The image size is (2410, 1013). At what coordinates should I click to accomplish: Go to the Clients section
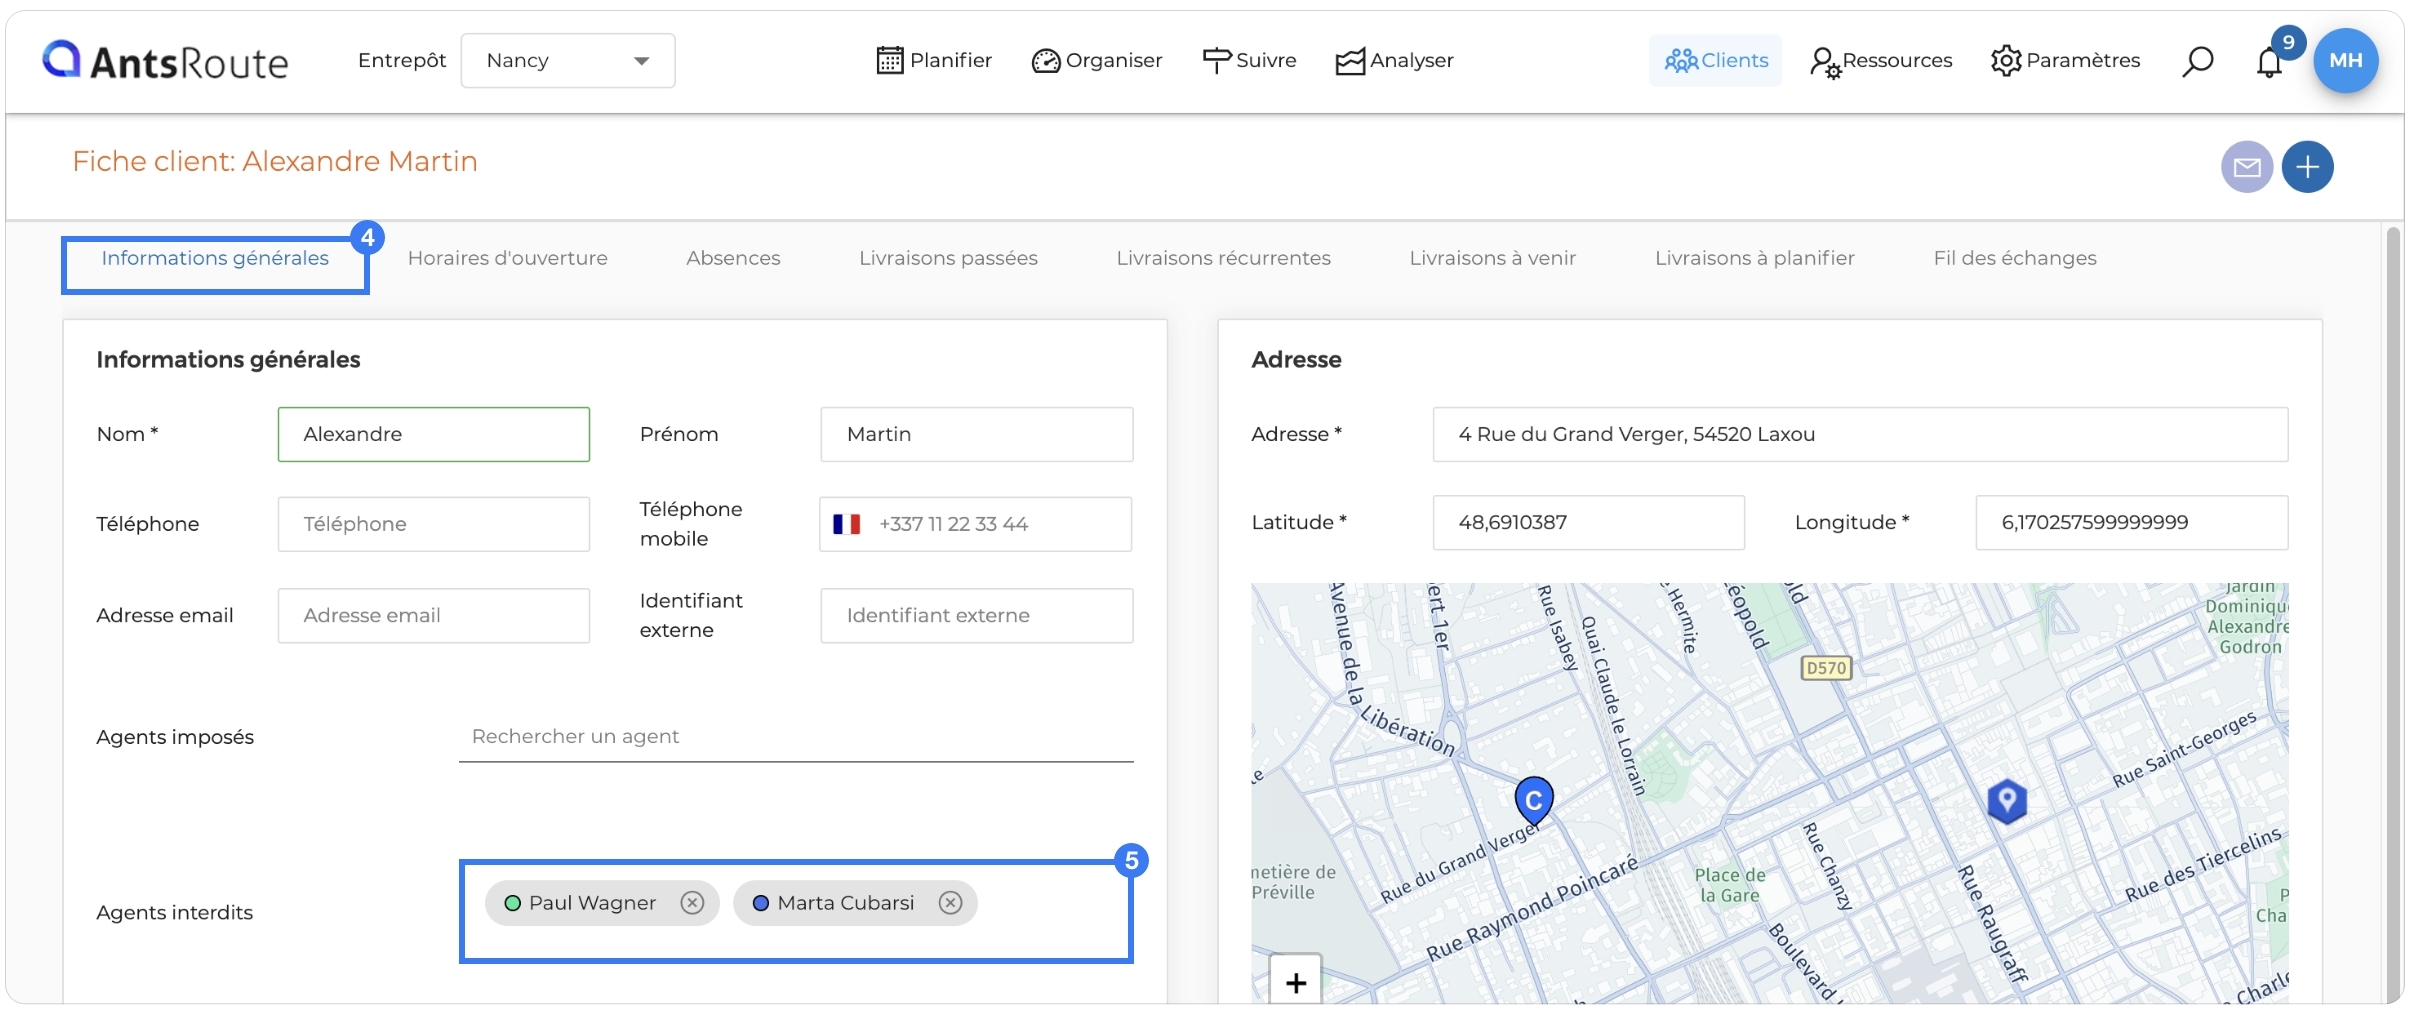(x=1716, y=60)
